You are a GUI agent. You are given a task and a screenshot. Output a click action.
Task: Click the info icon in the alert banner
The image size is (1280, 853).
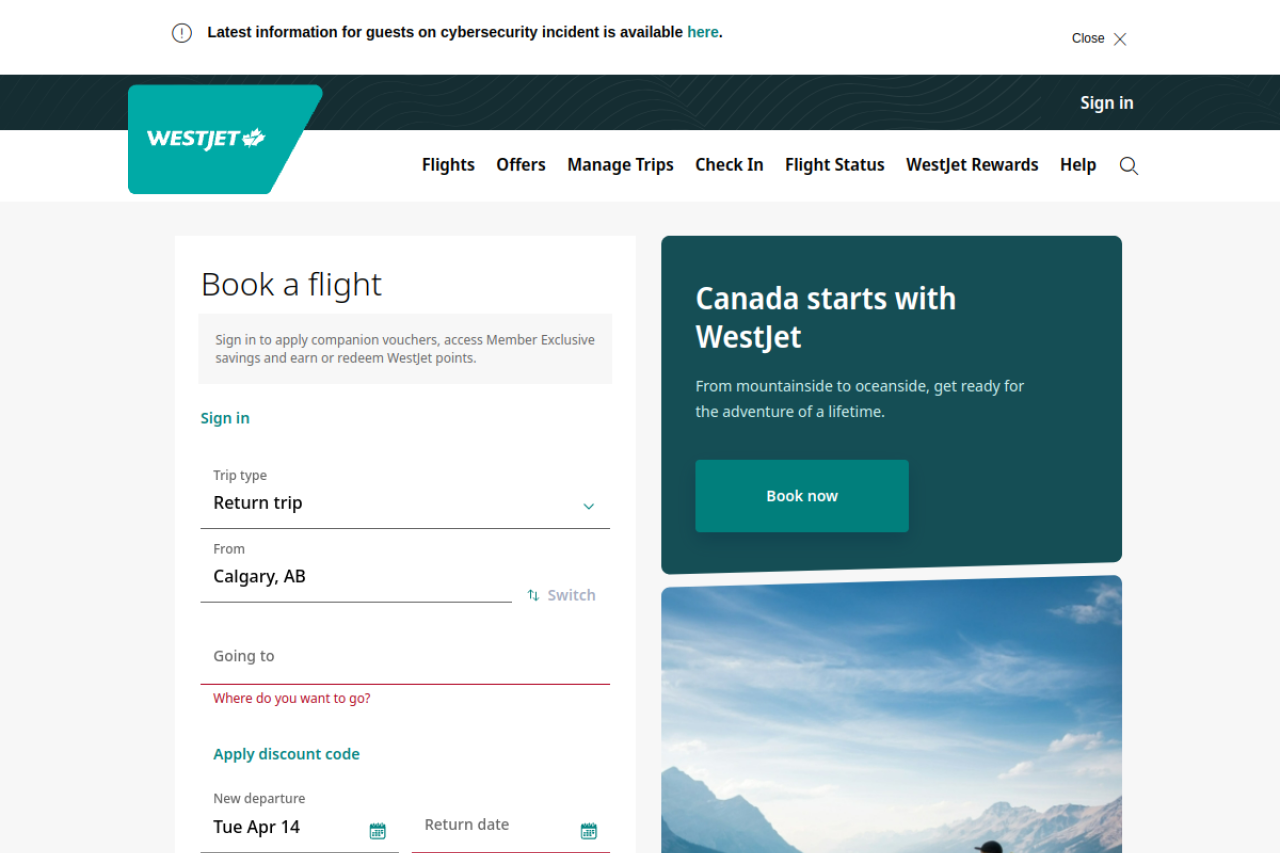pyautogui.click(x=182, y=33)
